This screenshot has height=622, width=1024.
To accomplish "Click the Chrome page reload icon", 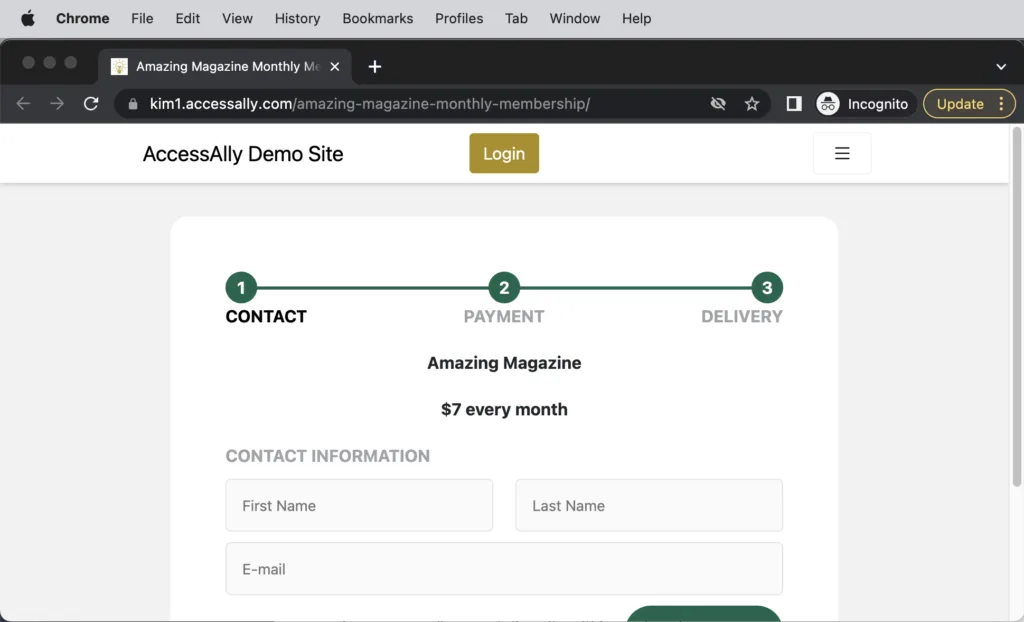I will 92,103.
